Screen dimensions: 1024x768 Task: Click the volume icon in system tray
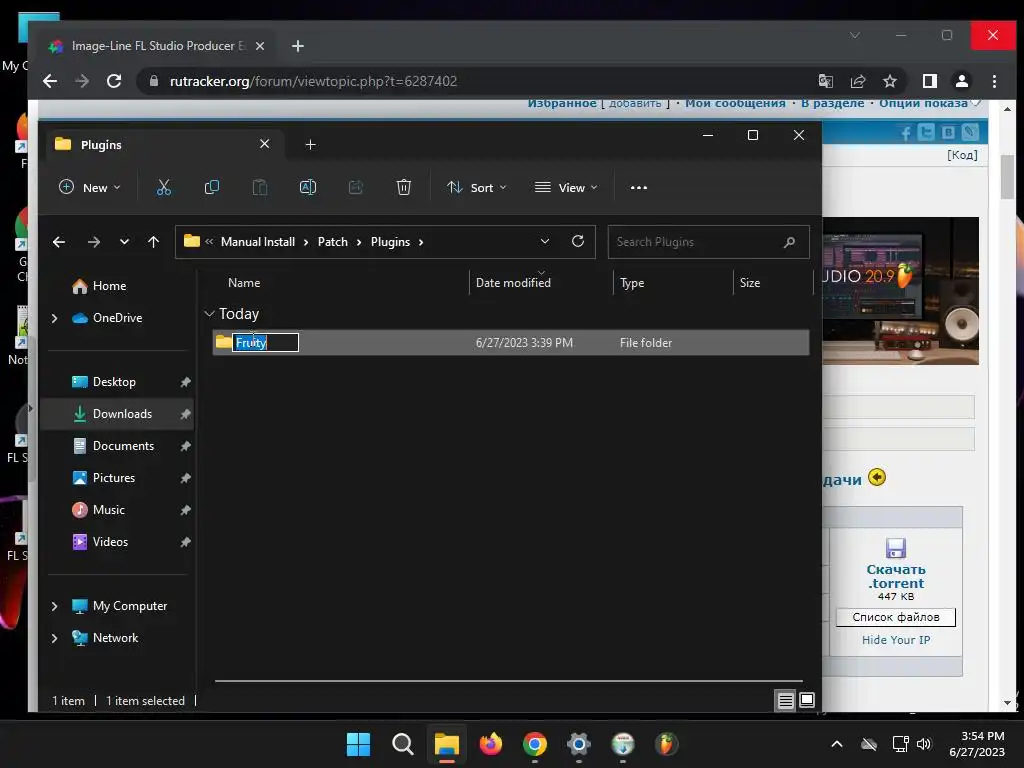pos(923,744)
